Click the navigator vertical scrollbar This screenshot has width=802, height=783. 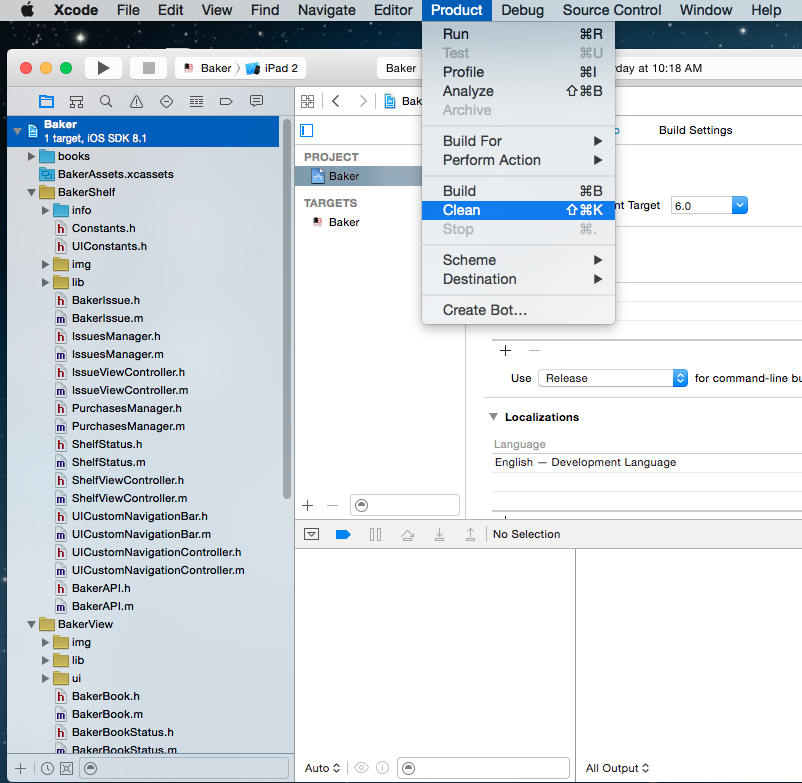click(x=287, y=308)
